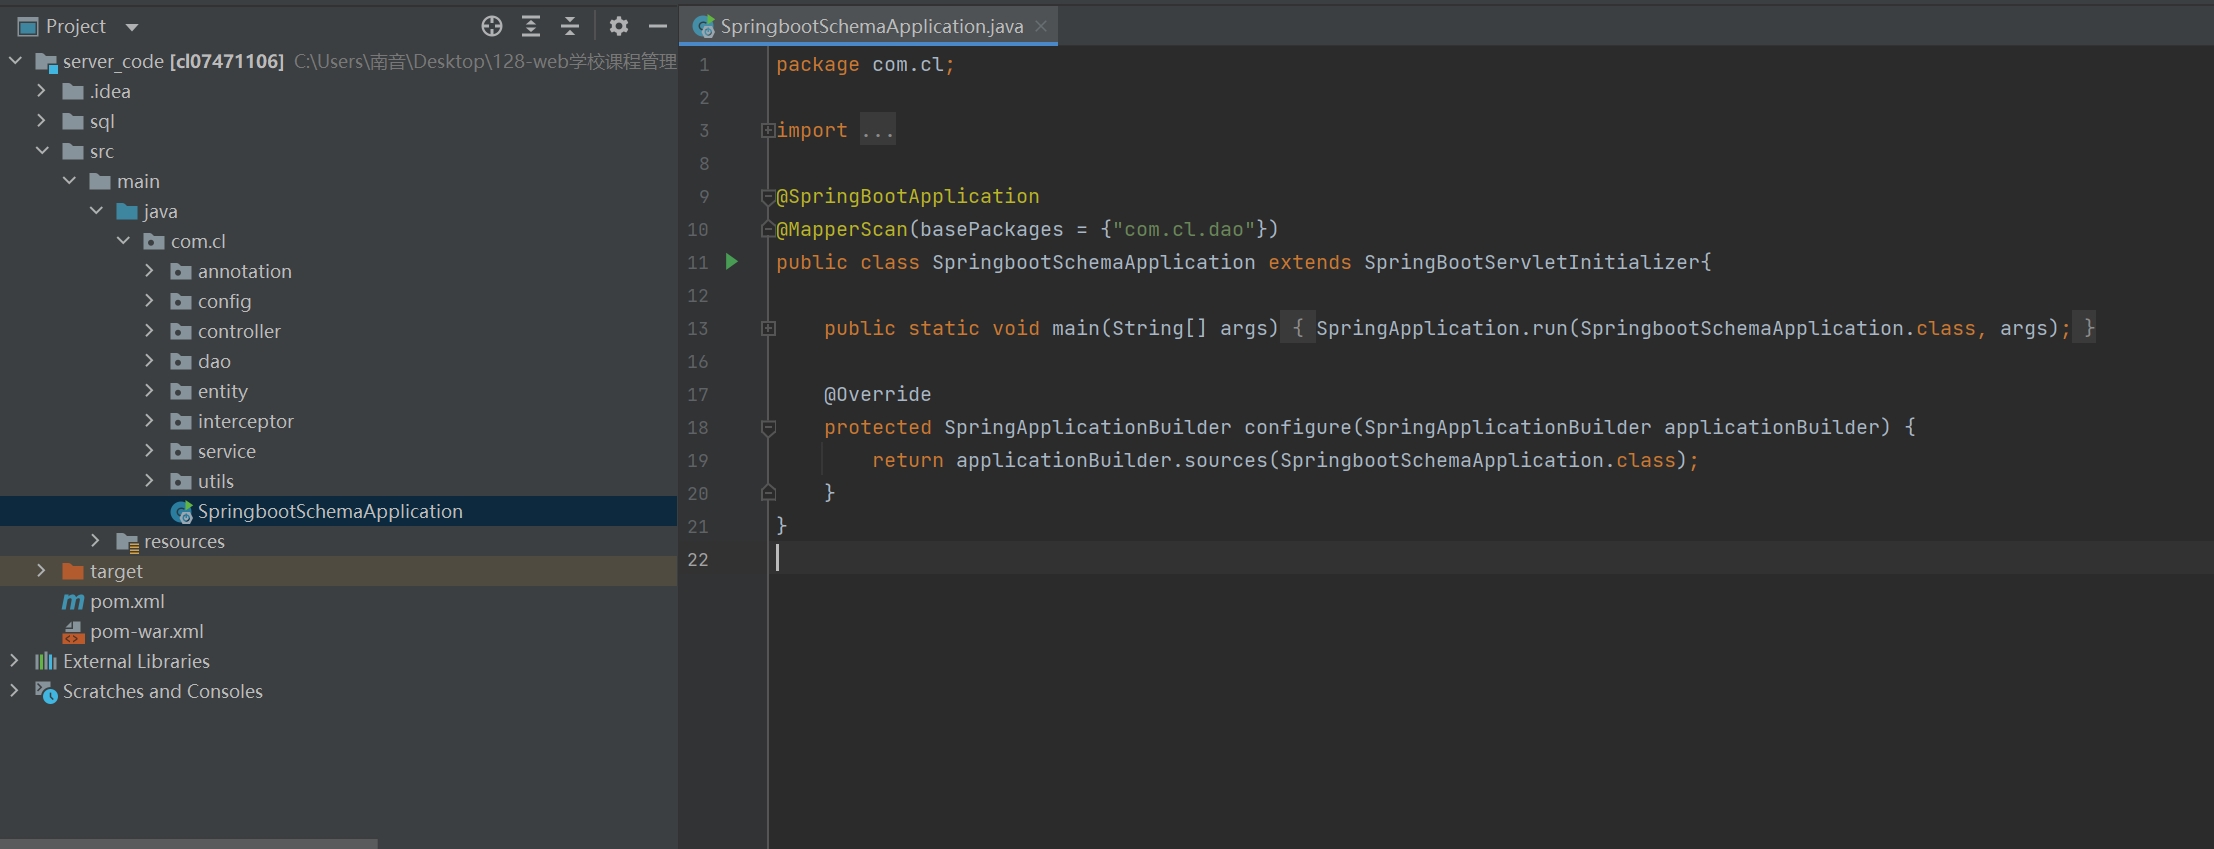
Task: Expand the target folder
Action: (41, 571)
